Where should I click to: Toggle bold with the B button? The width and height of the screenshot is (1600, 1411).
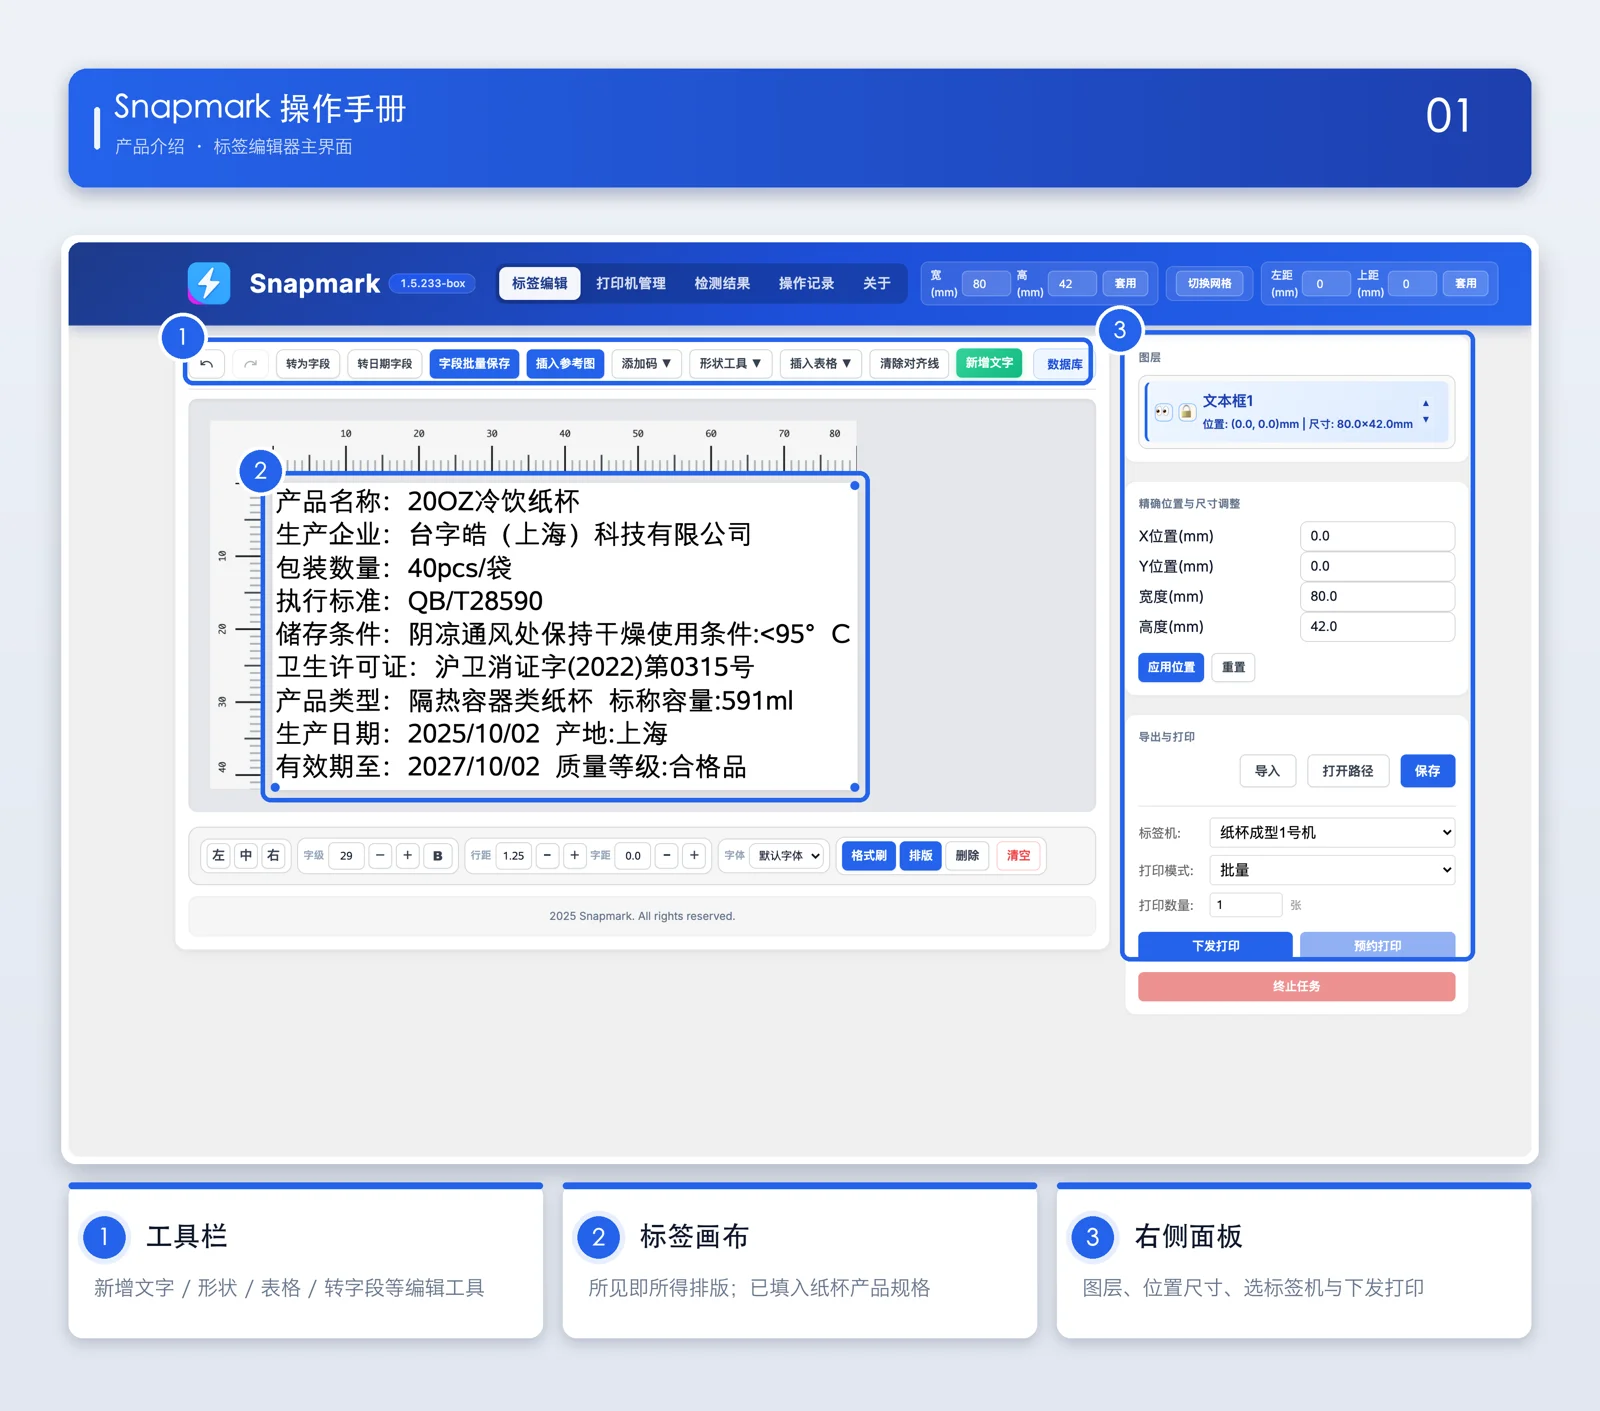click(438, 856)
